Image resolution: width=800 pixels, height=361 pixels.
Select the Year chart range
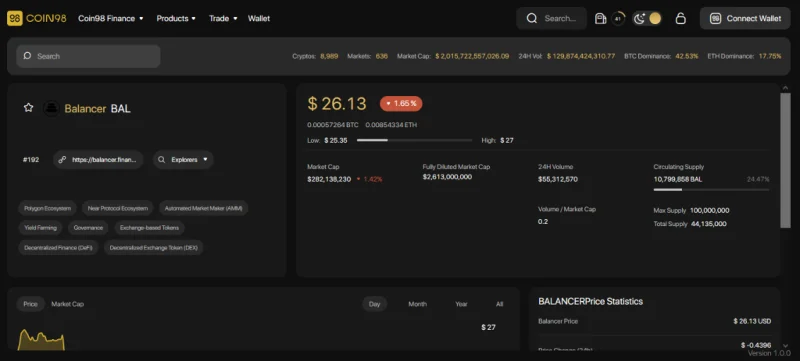click(x=461, y=304)
